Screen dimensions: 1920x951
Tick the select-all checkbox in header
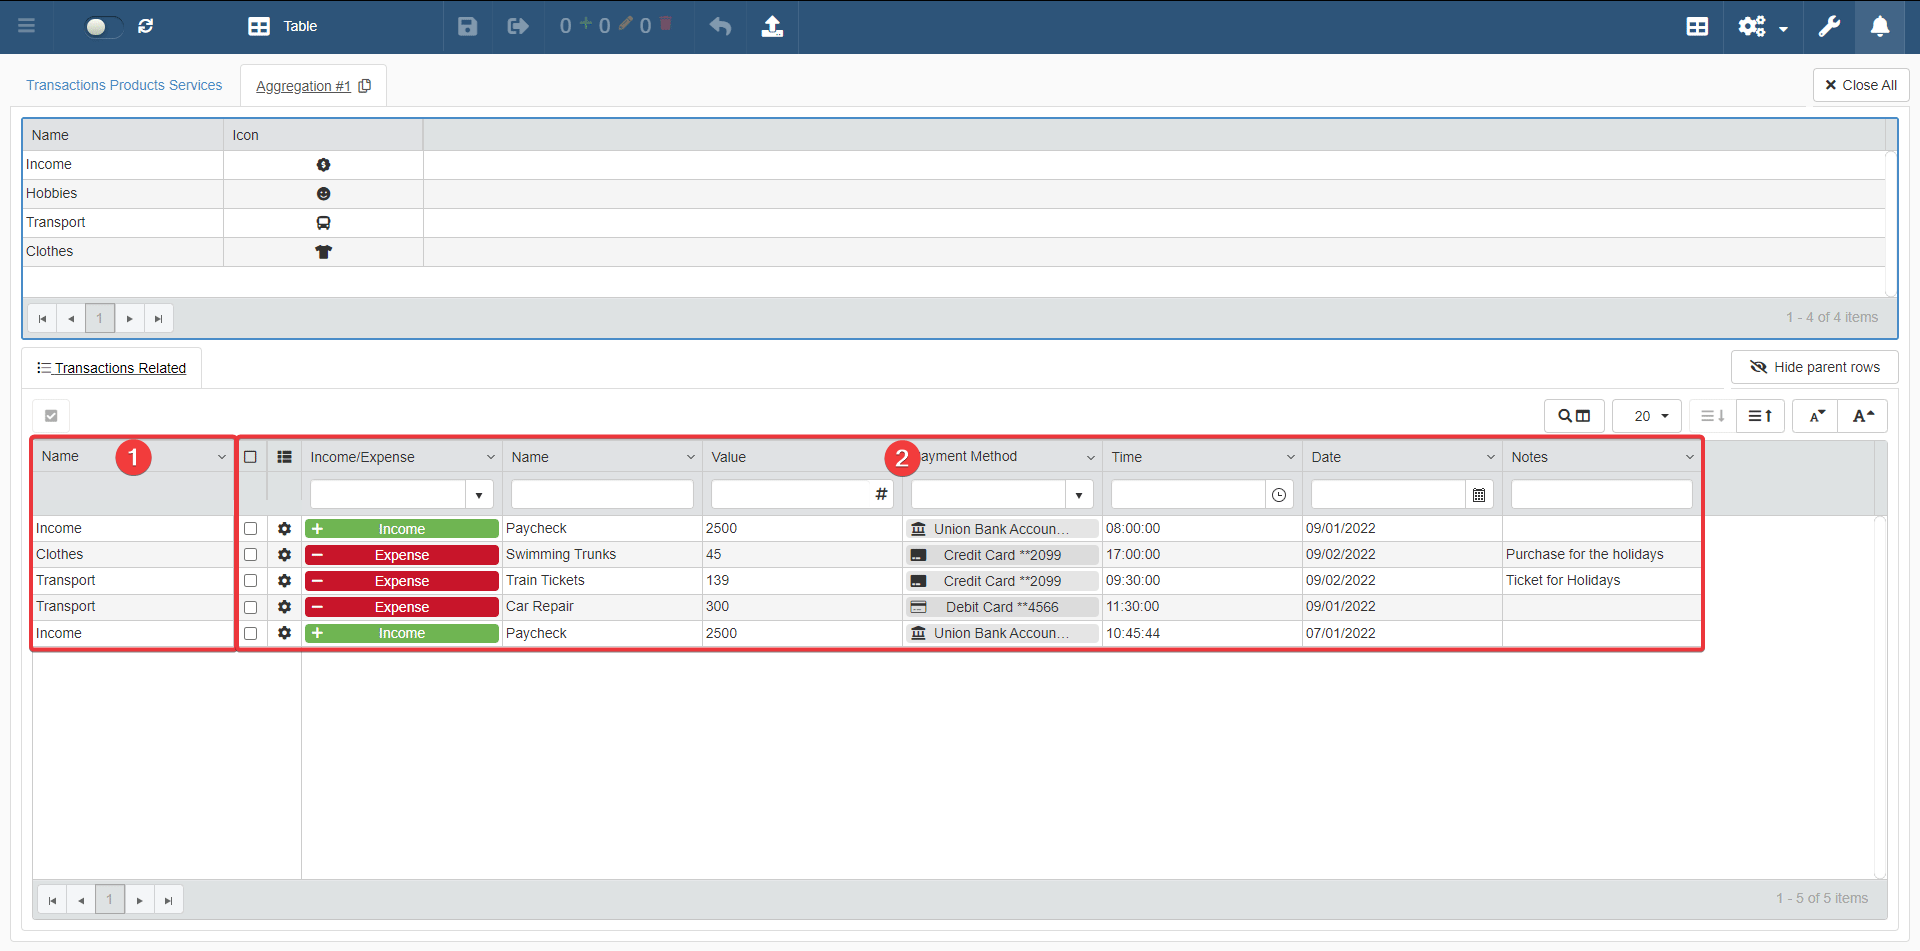tap(251, 457)
